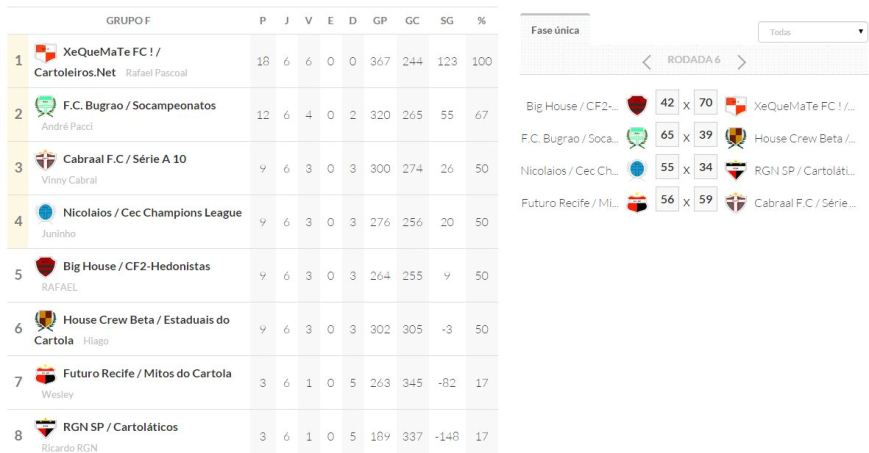Click Big House dark red shield crest
Viewport: 869px width, 453px height.
click(45, 266)
